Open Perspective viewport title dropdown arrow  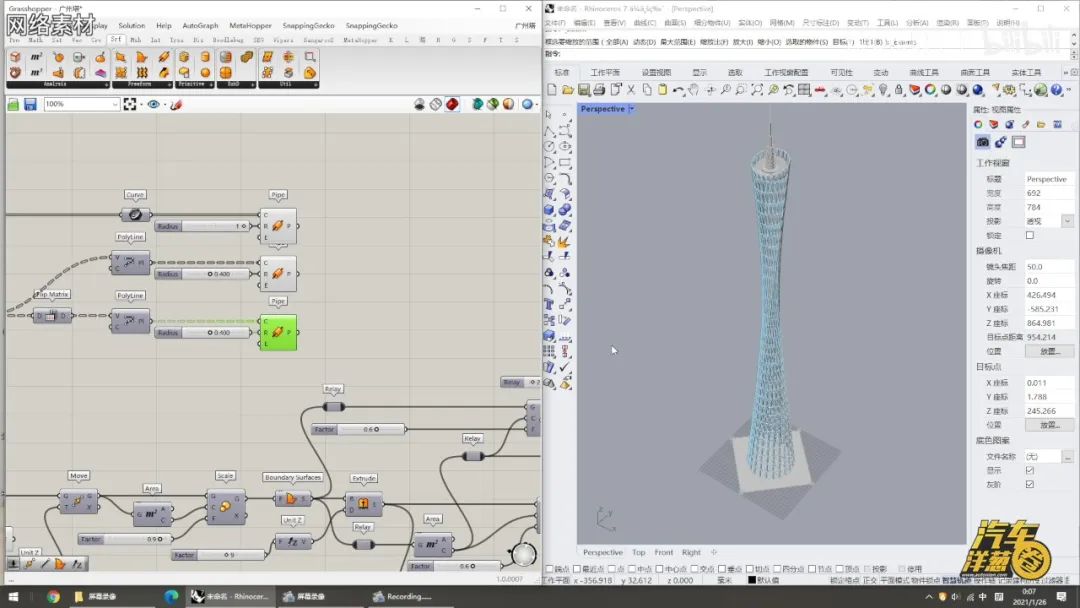632,109
